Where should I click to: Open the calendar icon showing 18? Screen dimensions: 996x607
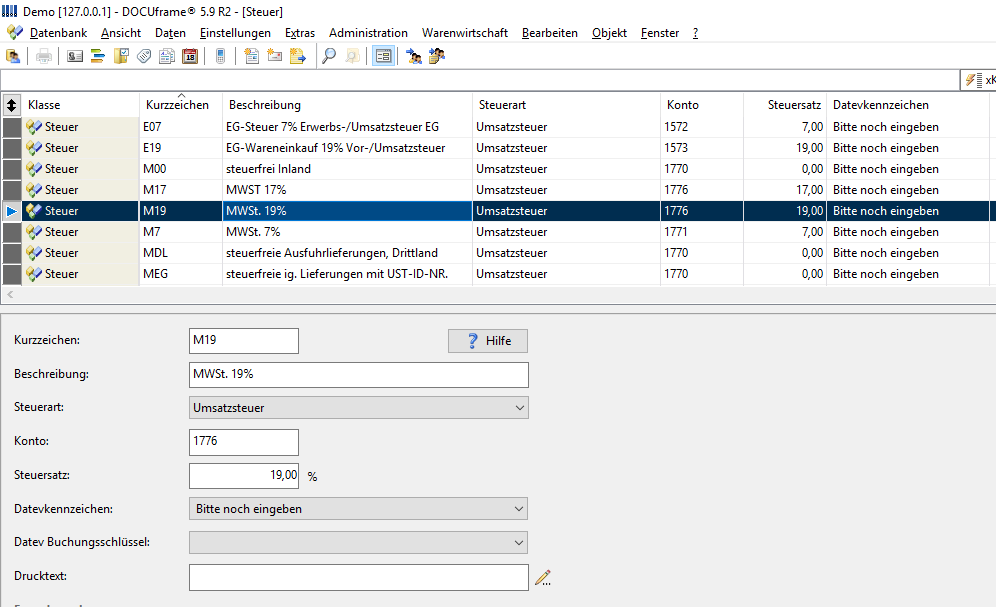point(190,57)
